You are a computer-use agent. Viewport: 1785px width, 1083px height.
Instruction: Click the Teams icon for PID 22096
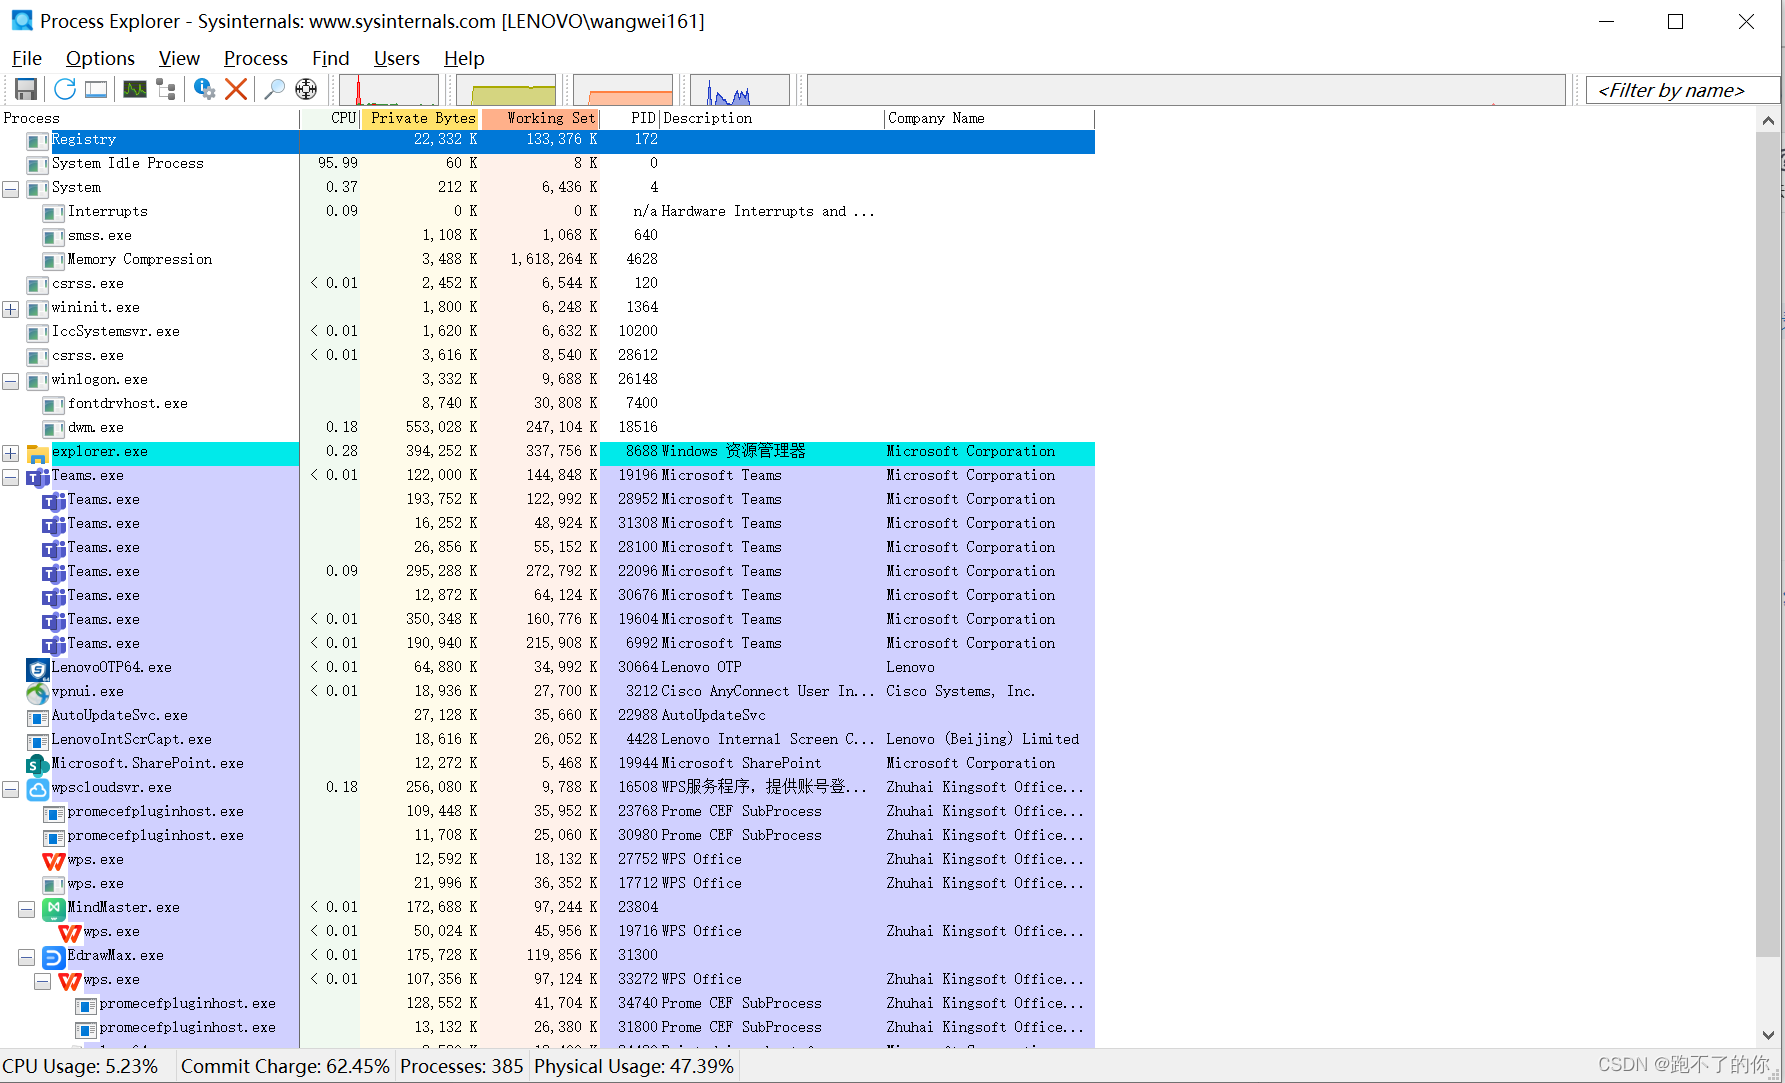point(54,573)
